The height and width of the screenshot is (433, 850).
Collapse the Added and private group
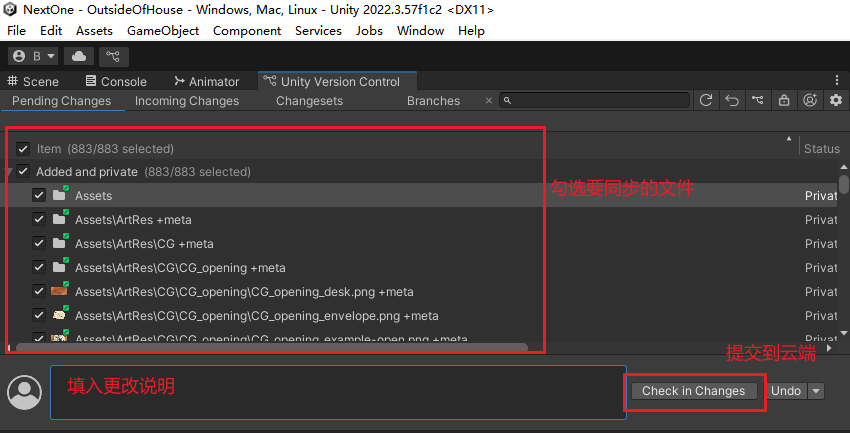(x=8, y=172)
